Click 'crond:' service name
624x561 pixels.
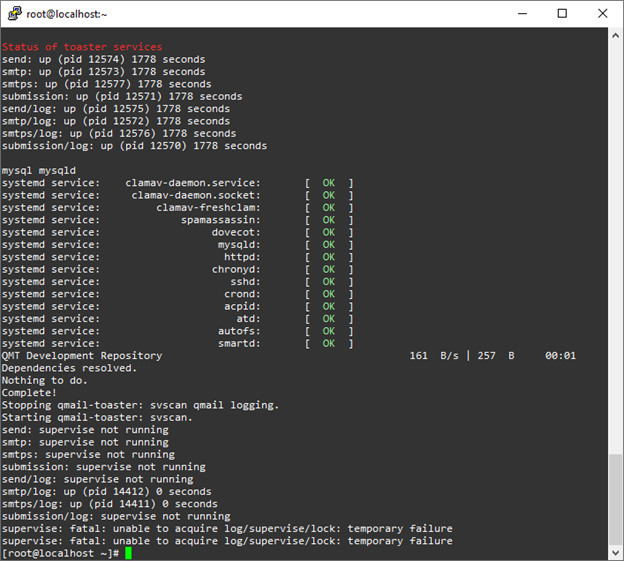pyautogui.click(x=242, y=294)
